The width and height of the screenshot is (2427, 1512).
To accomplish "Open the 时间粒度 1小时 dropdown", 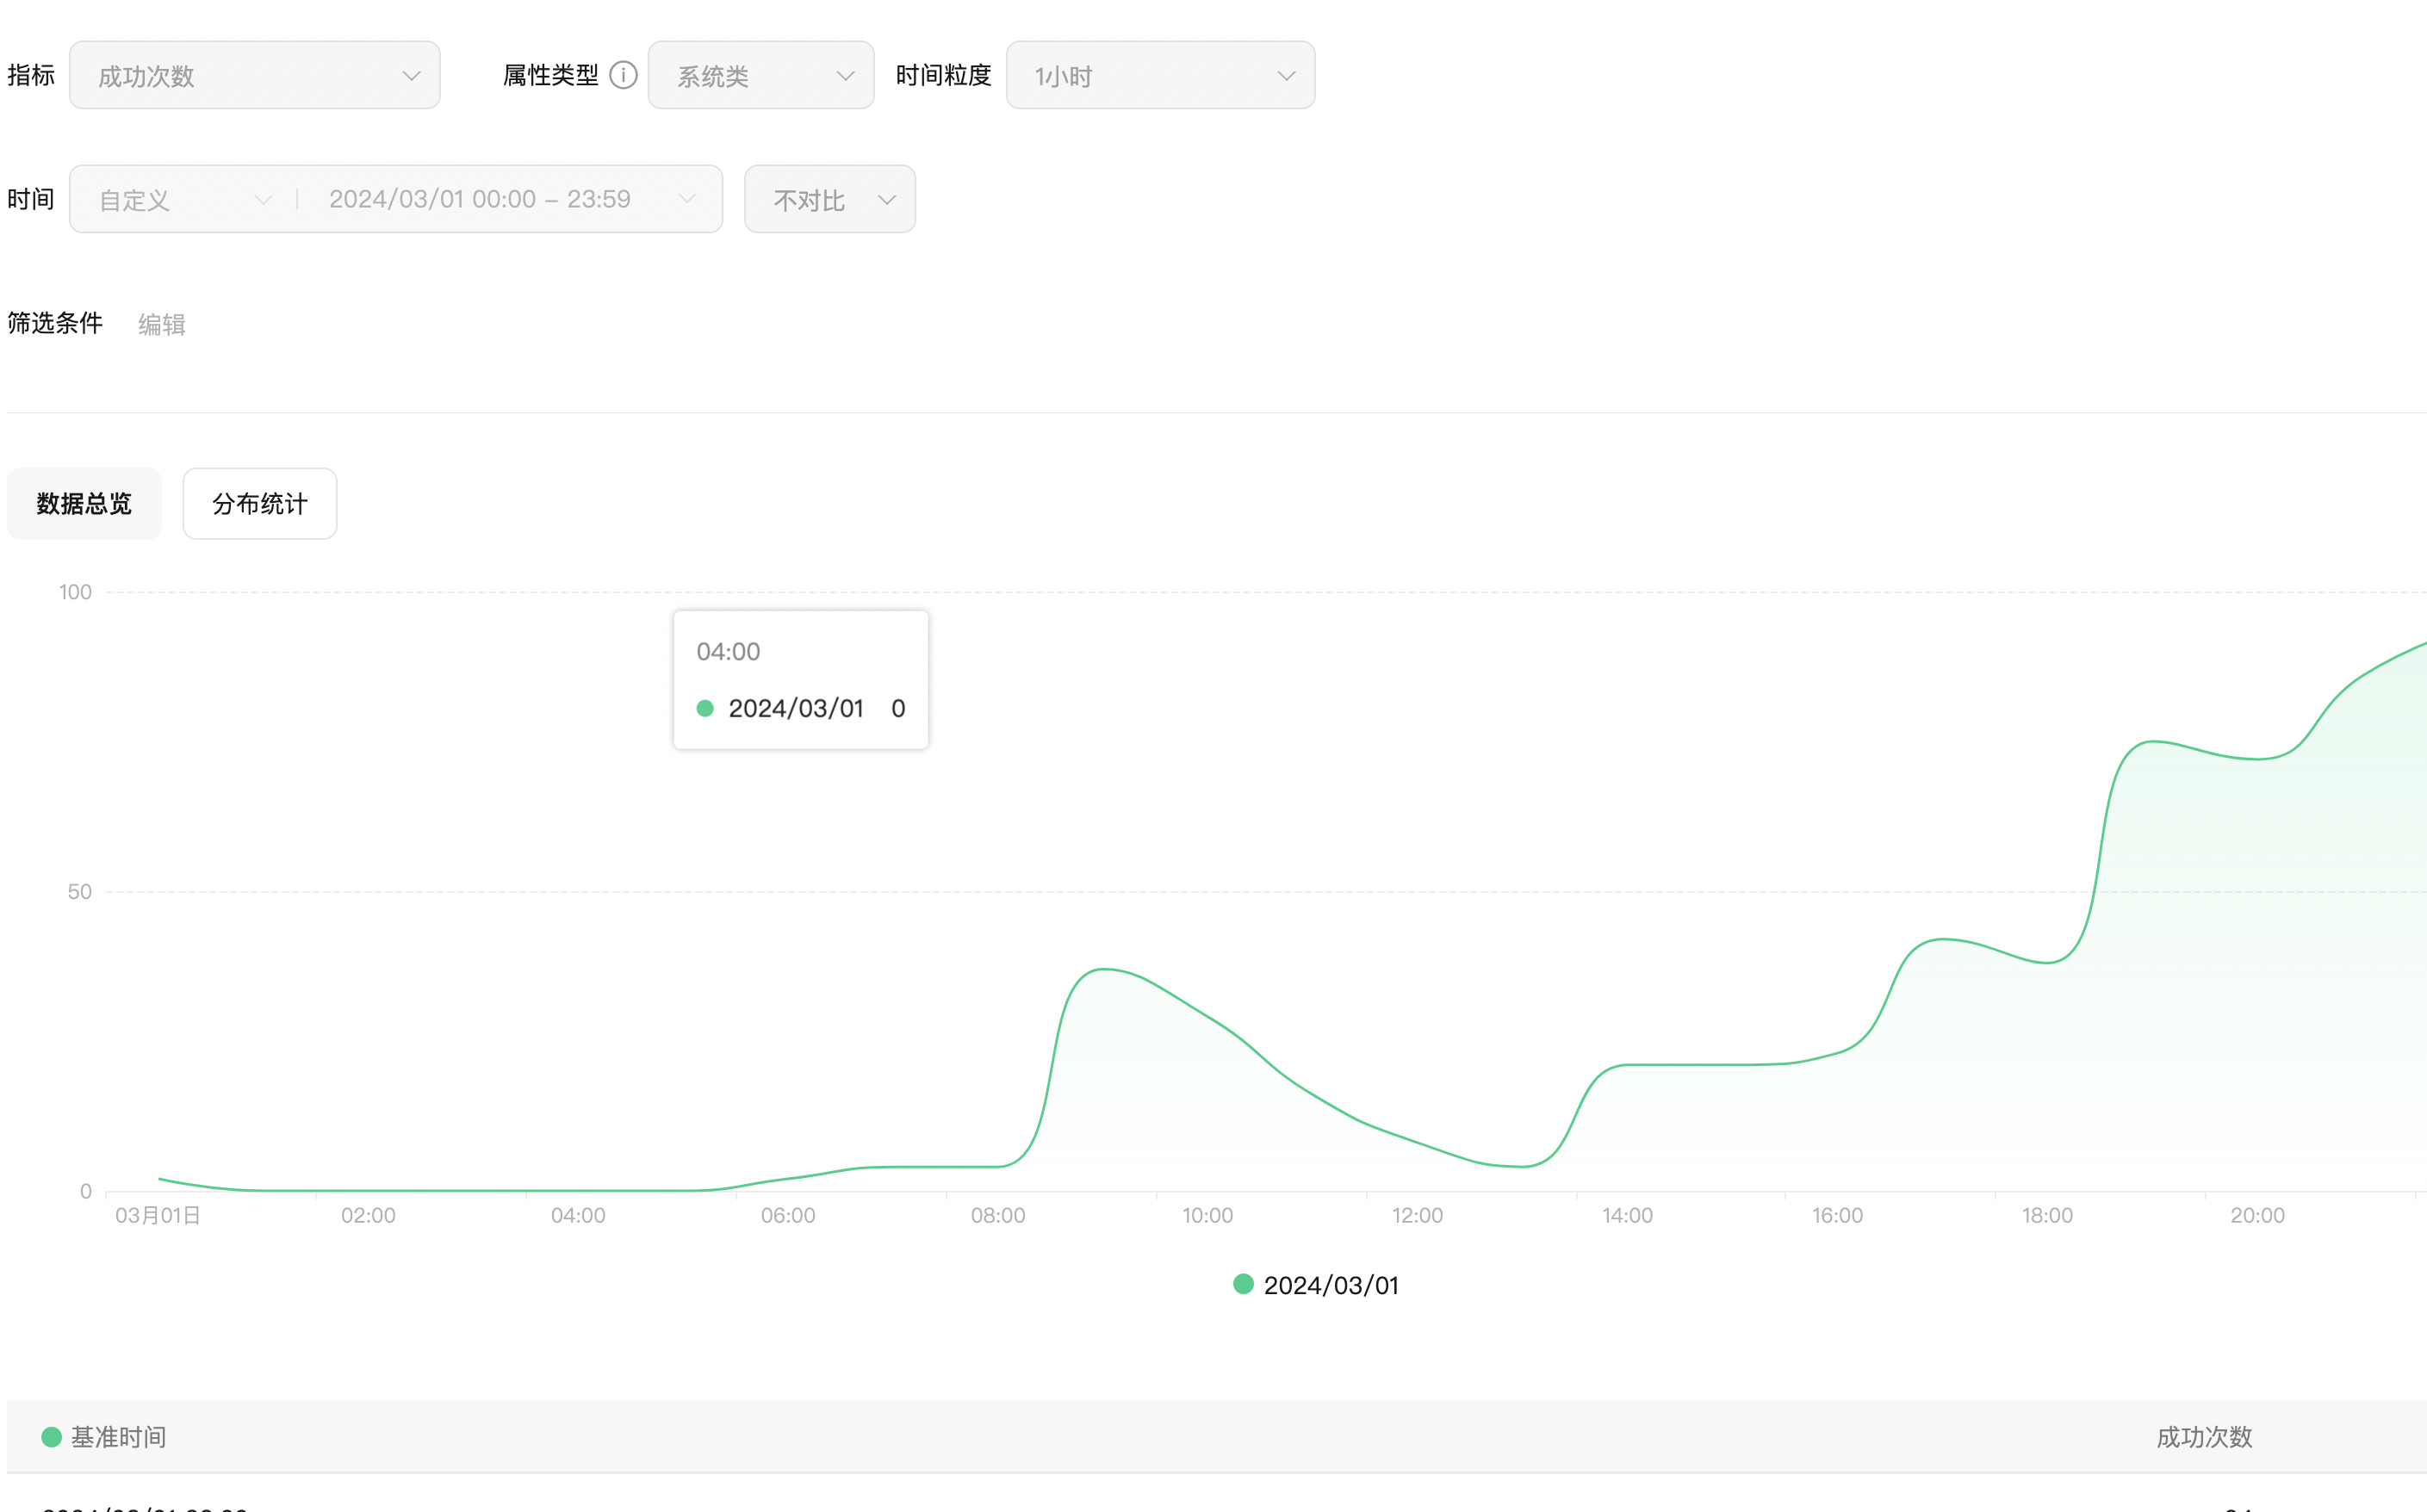I will [1159, 76].
